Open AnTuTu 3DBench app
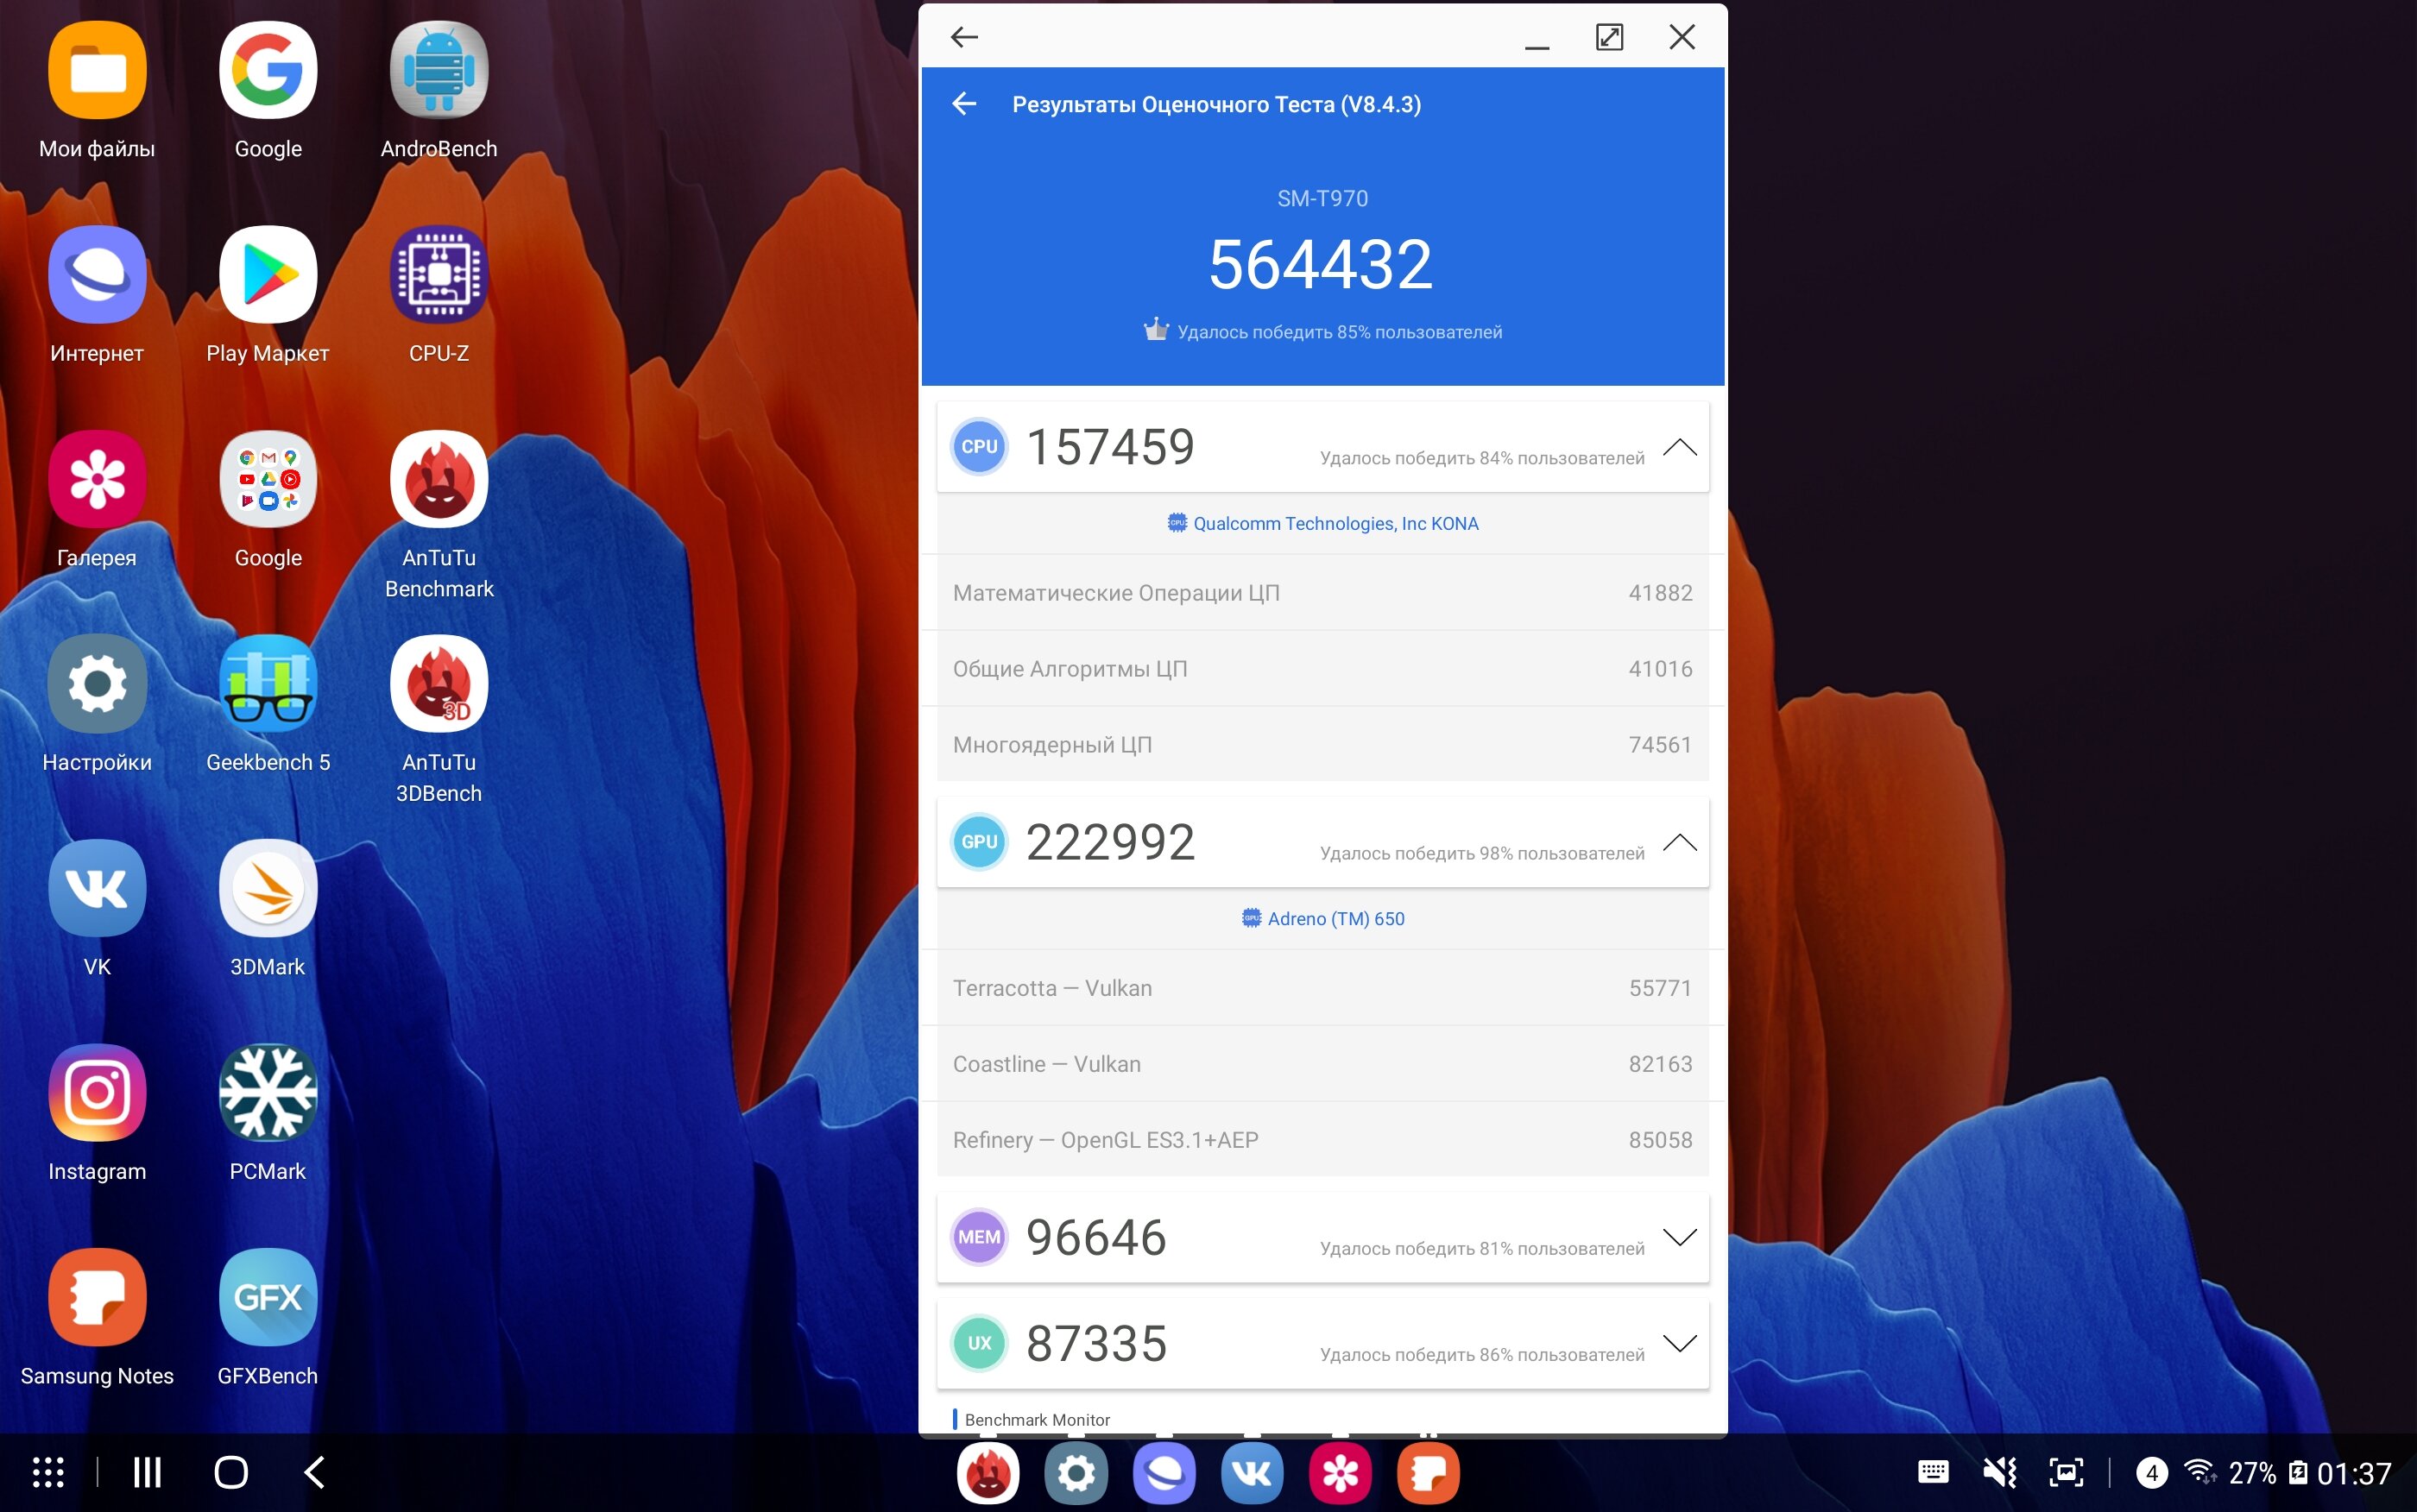The width and height of the screenshot is (2417, 1512). [439, 683]
